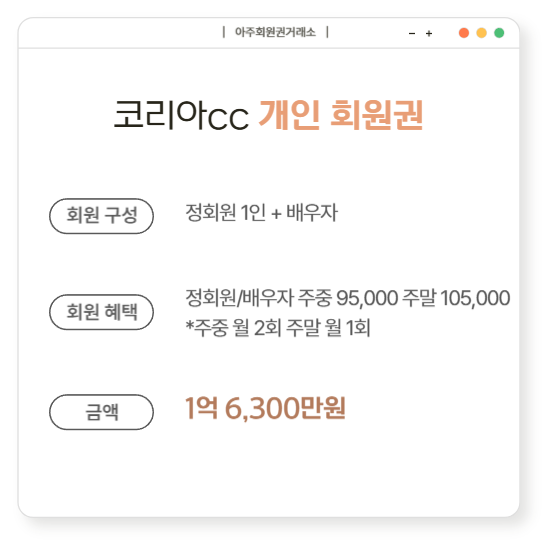Screen dimensions: 550x550
Task: Click the 1억 6,300만원 price text
Action: pyautogui.click(x=266, y=408)
